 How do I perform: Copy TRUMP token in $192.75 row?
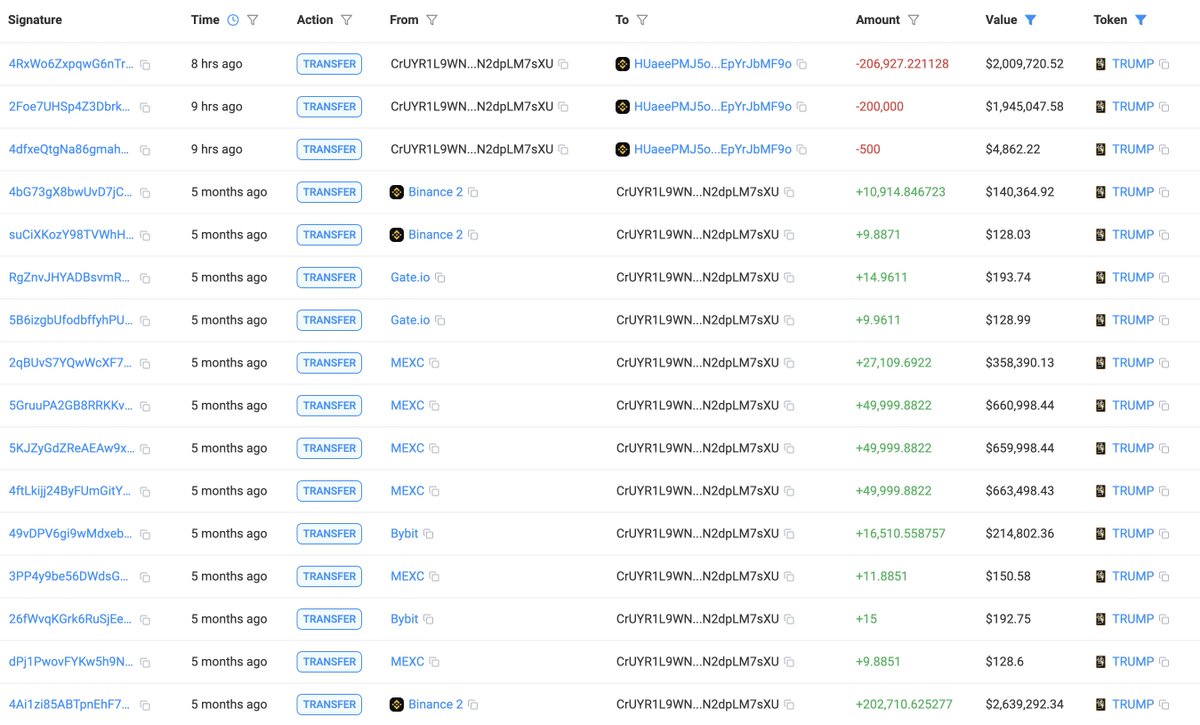point(1164,620)
